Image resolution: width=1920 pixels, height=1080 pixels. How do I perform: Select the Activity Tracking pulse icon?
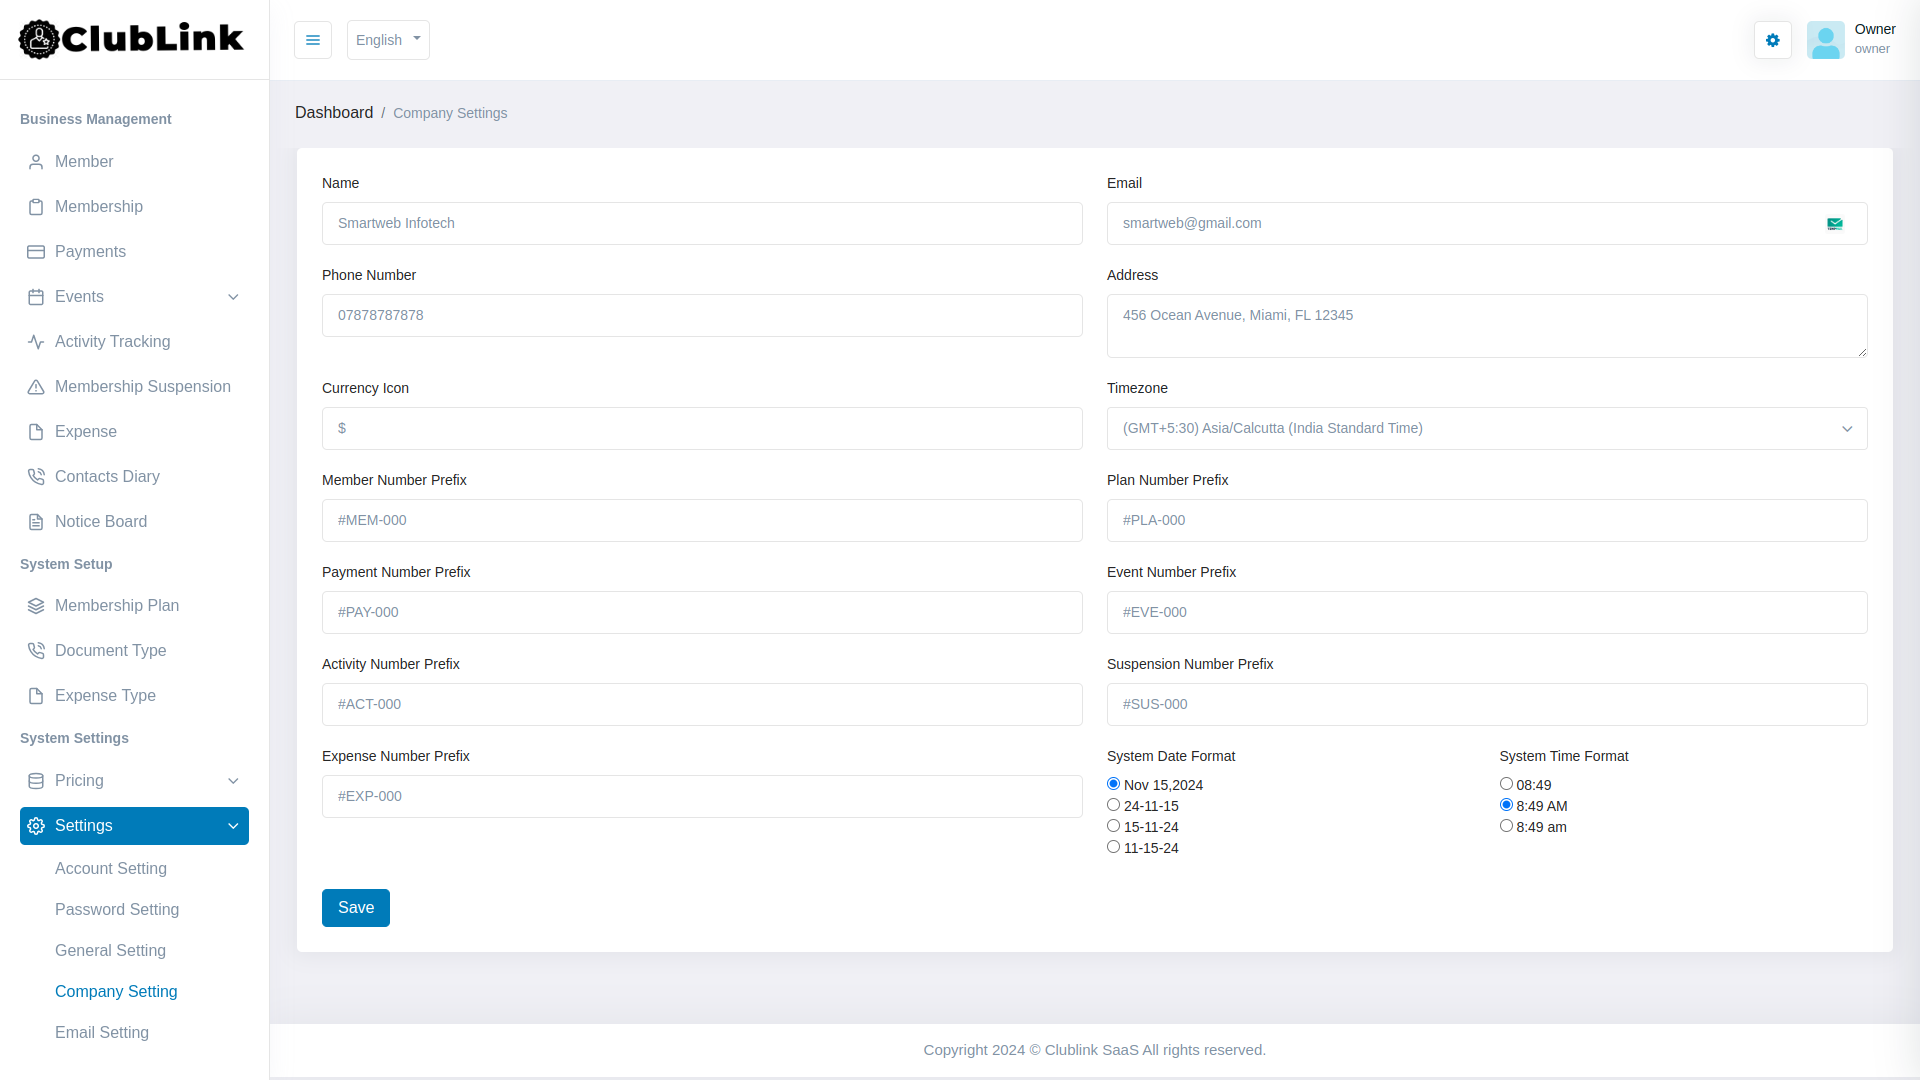[36, 342]
